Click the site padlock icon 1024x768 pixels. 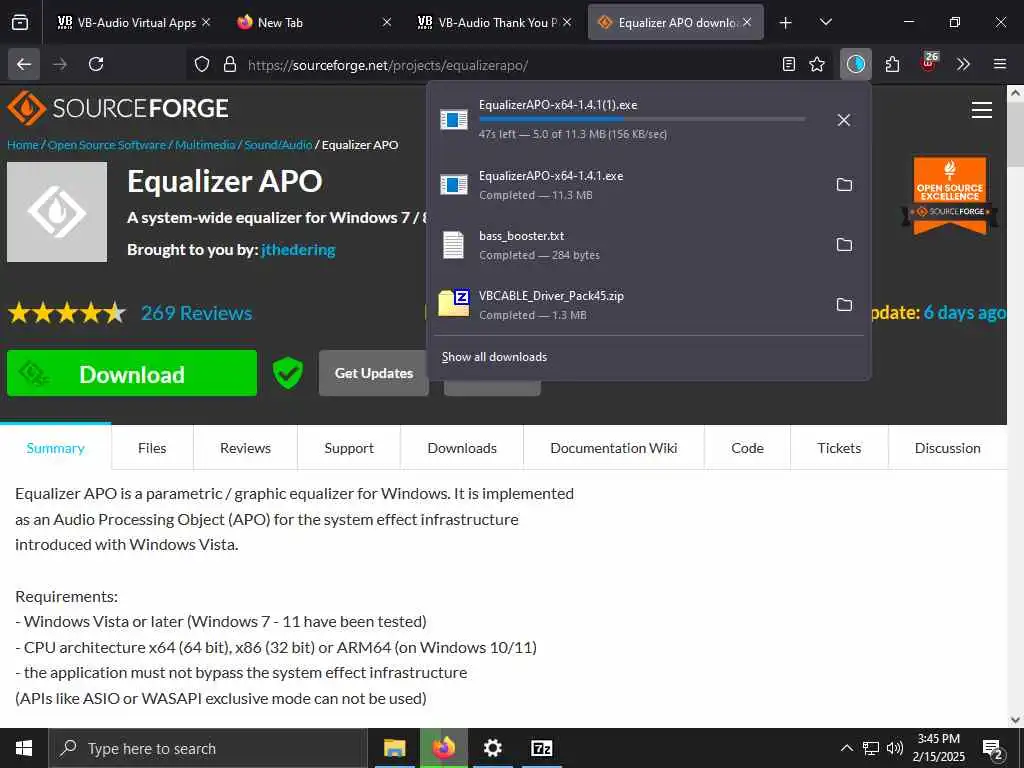[229, 64]
